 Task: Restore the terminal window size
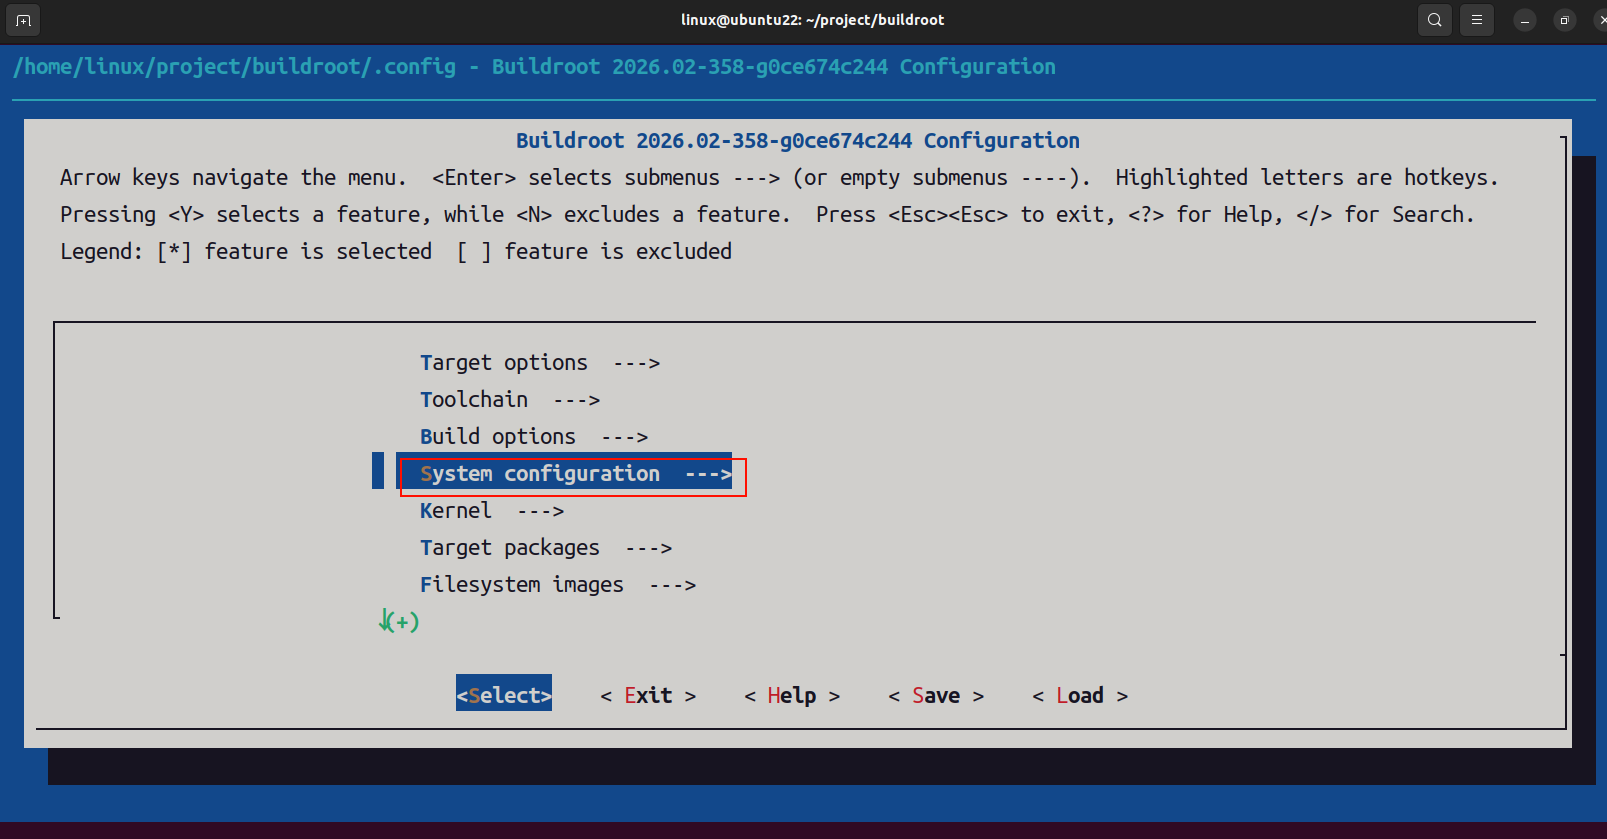[x=1565, y=20]
